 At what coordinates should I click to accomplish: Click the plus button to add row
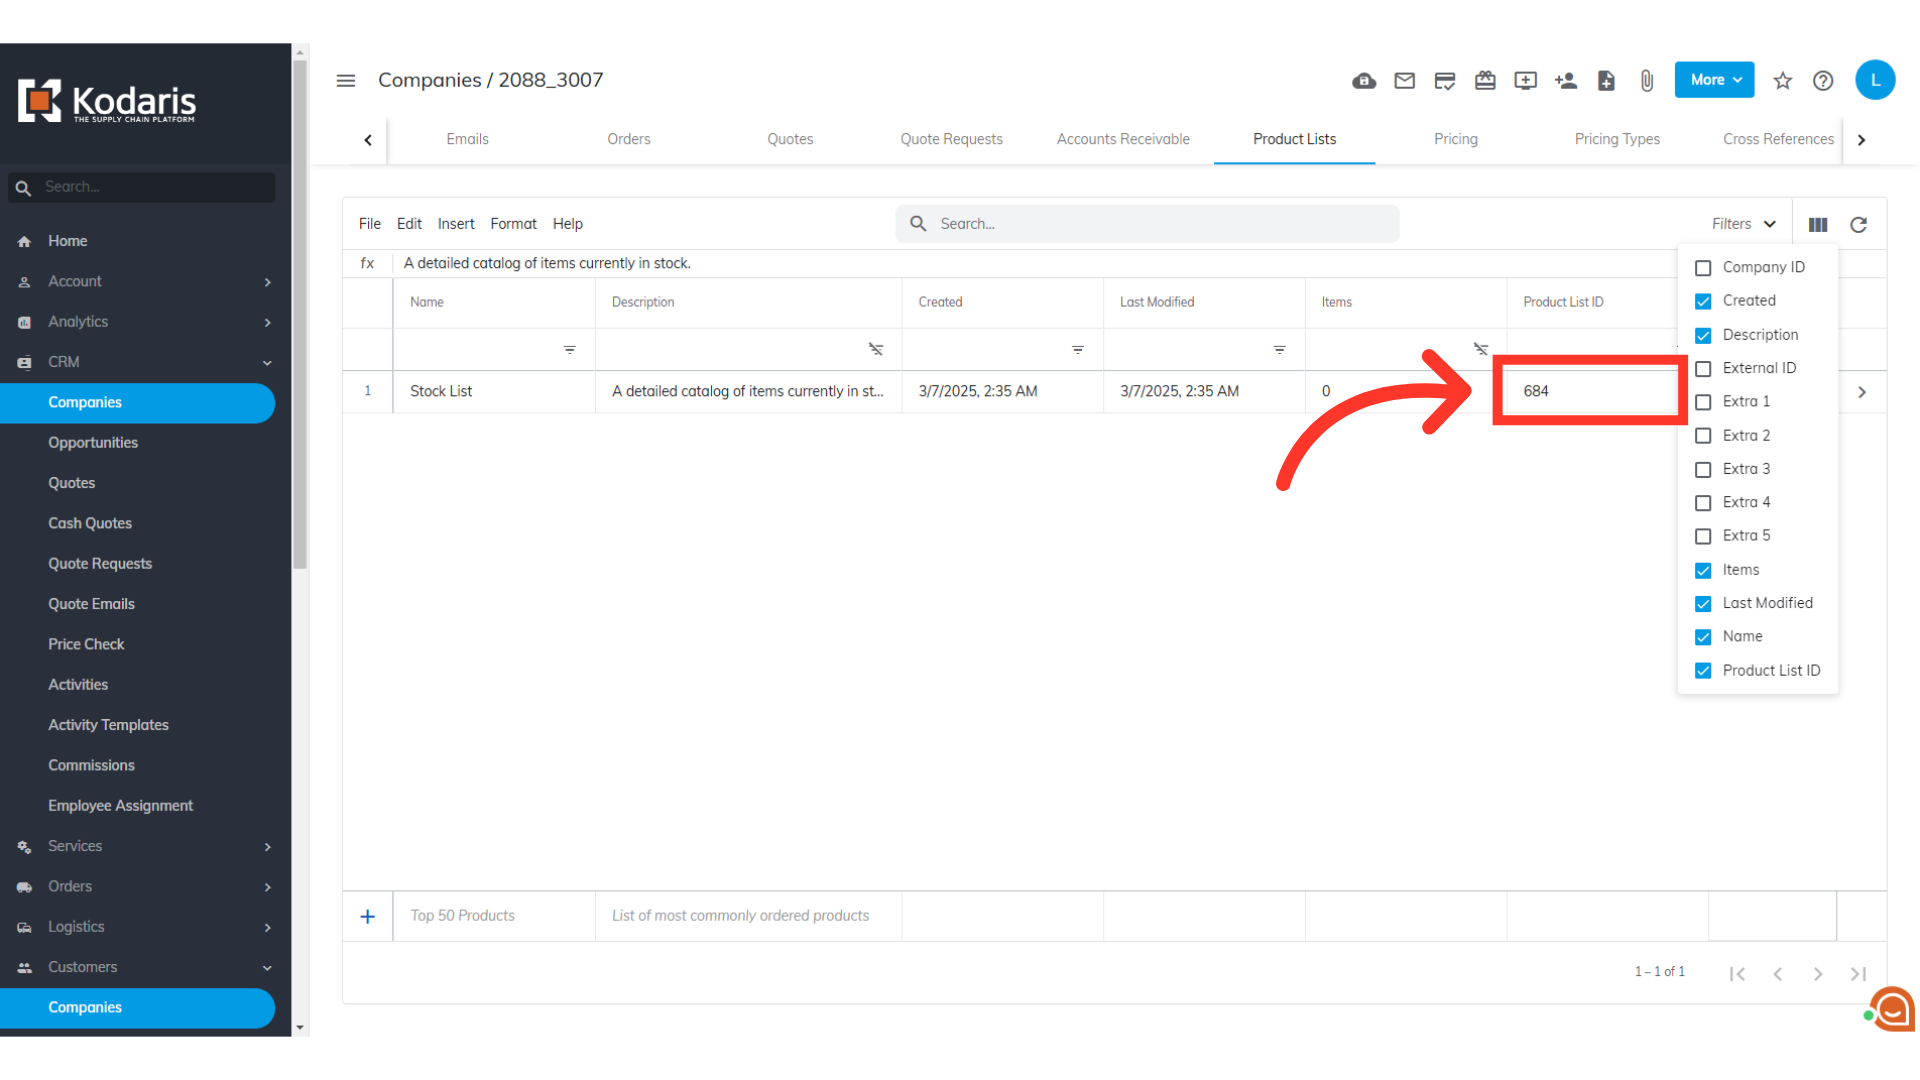tap(367, 916)
